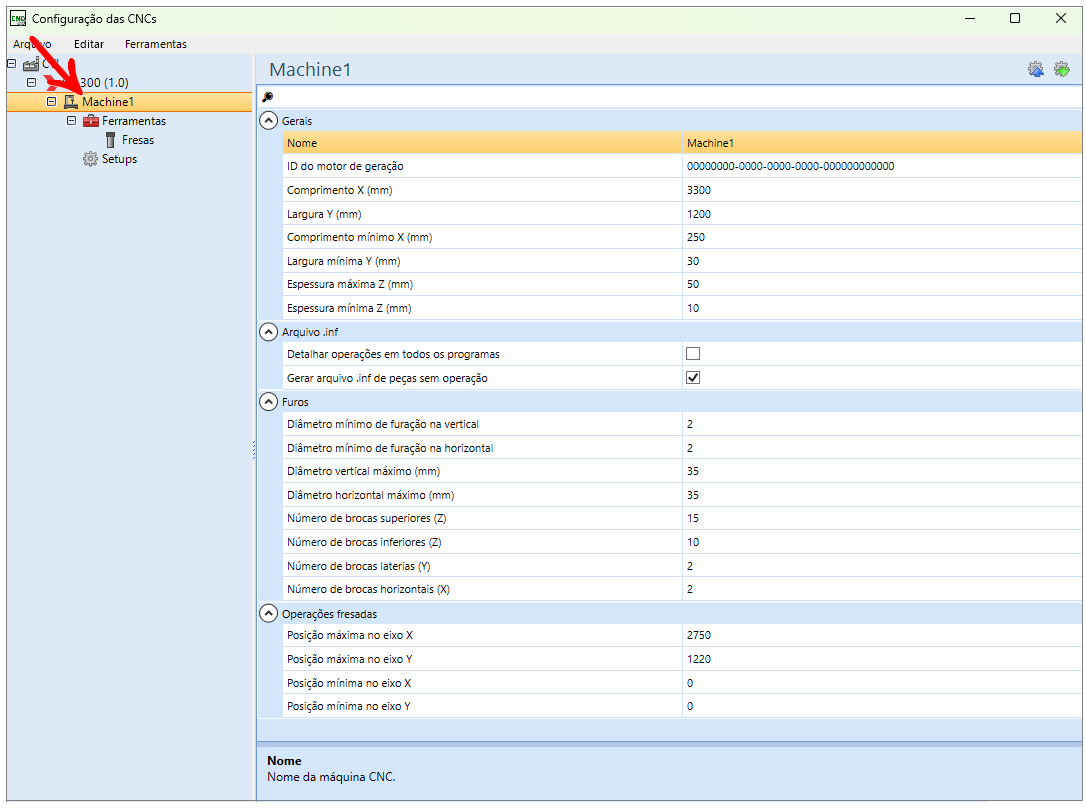Open the Ferramentas menu in the menu bar
Screen dimensions: 1086x812
(156, 44)
